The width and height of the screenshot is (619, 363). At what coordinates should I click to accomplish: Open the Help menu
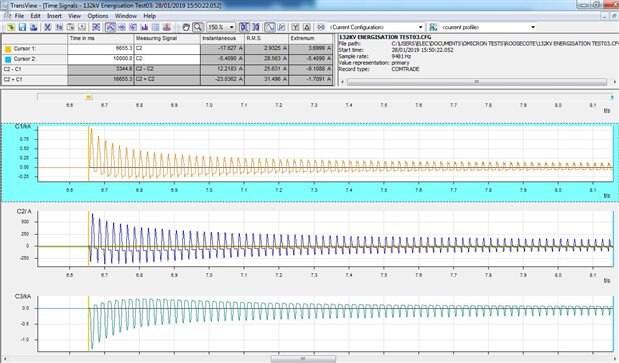pos(149,16)
